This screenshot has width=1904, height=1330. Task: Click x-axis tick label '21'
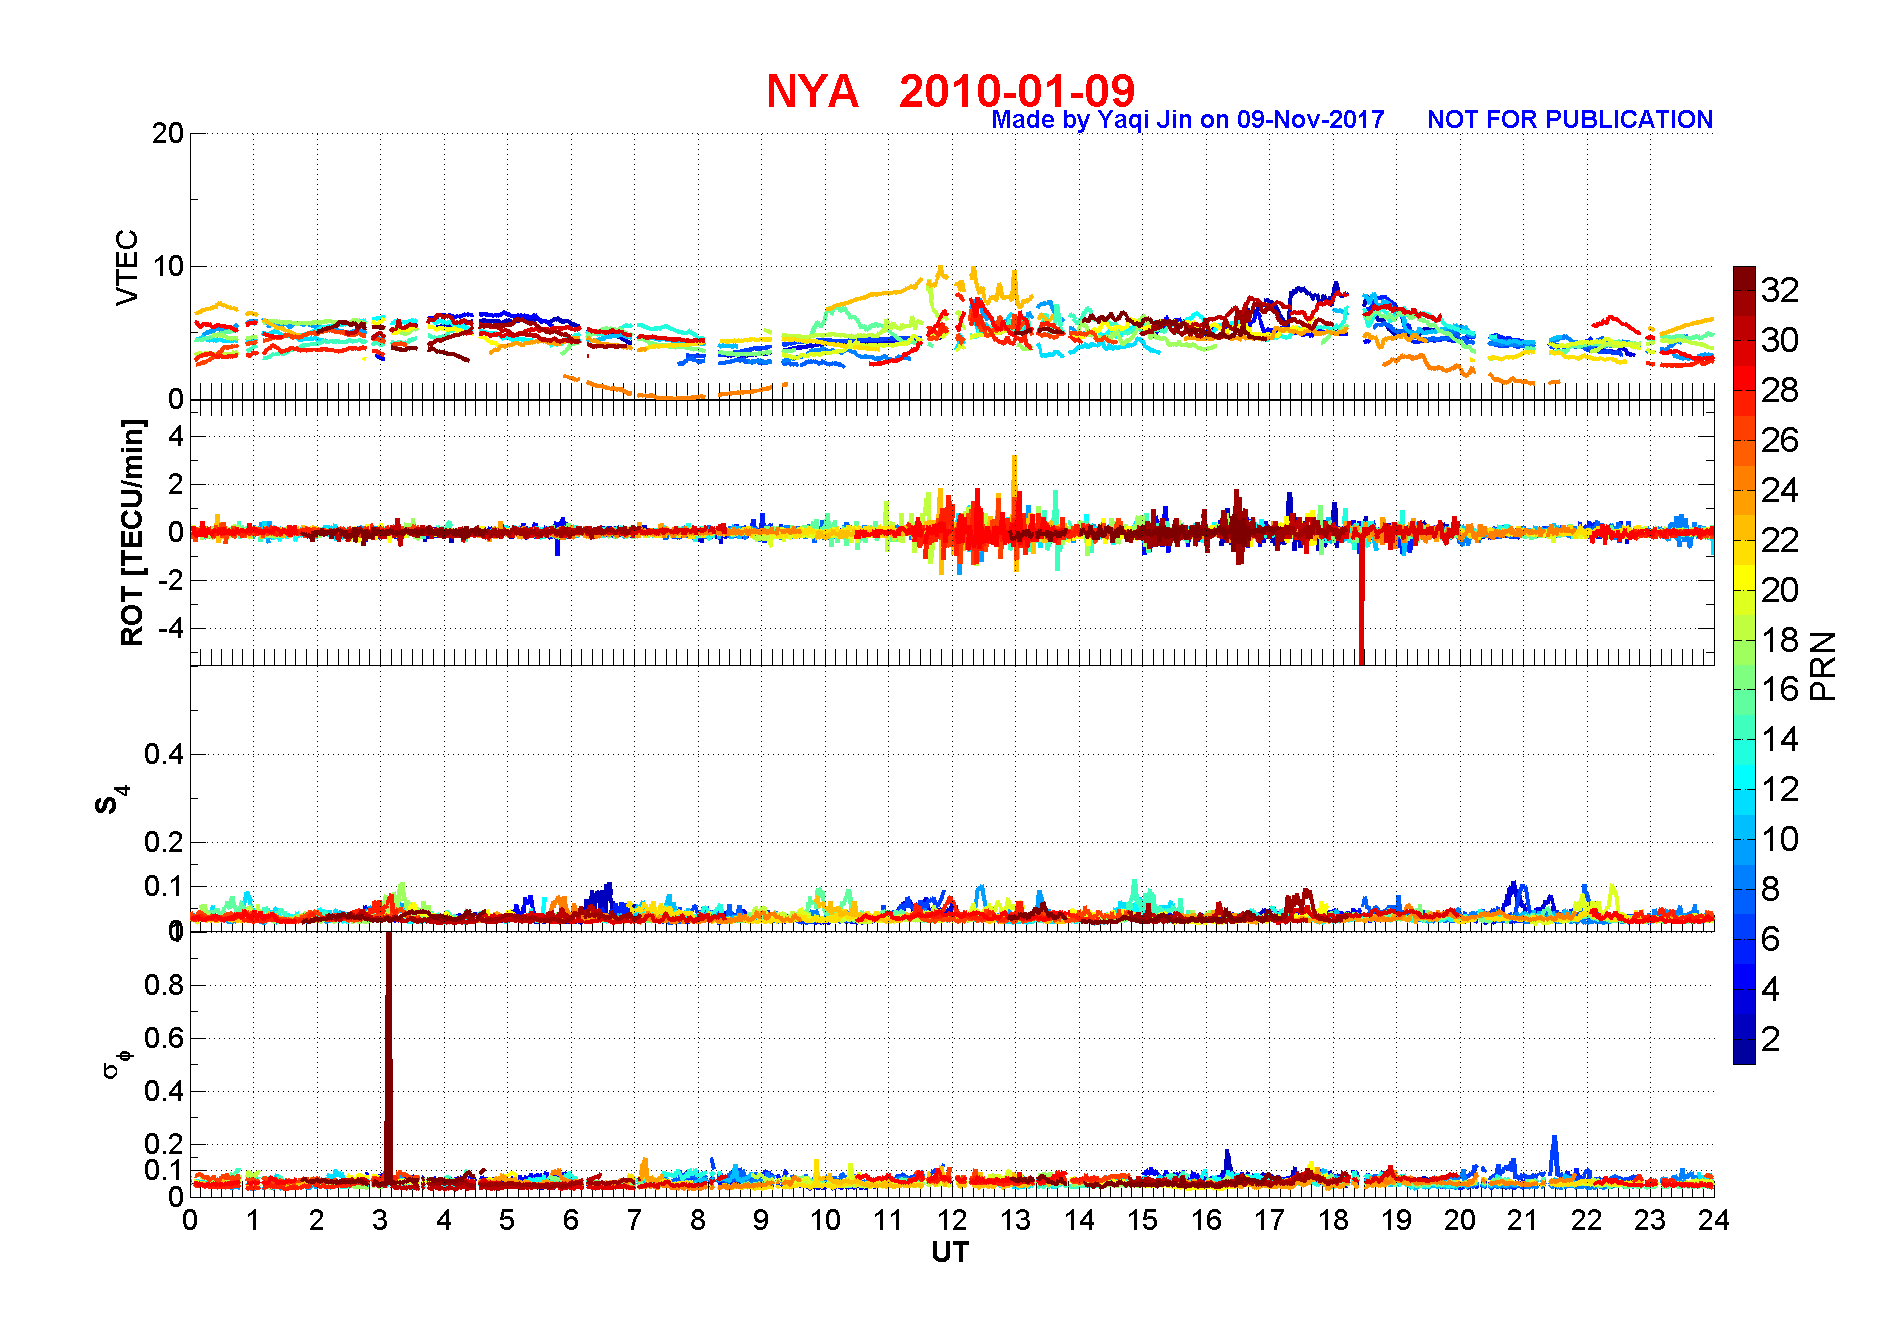click(1523, 1220)
